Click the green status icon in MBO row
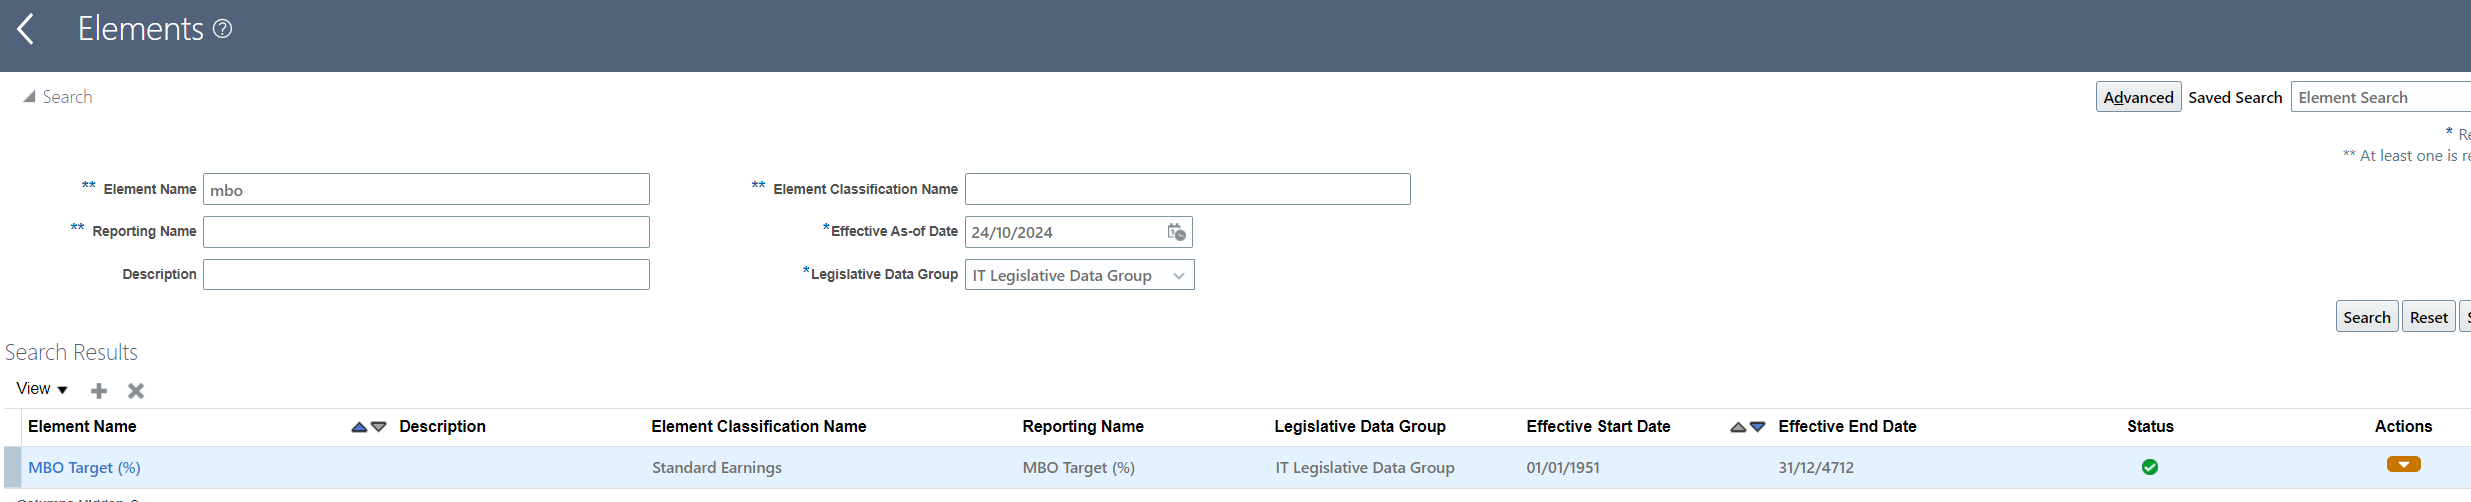The height and width of the screenshot is (502, 2471). [2150, 467]
